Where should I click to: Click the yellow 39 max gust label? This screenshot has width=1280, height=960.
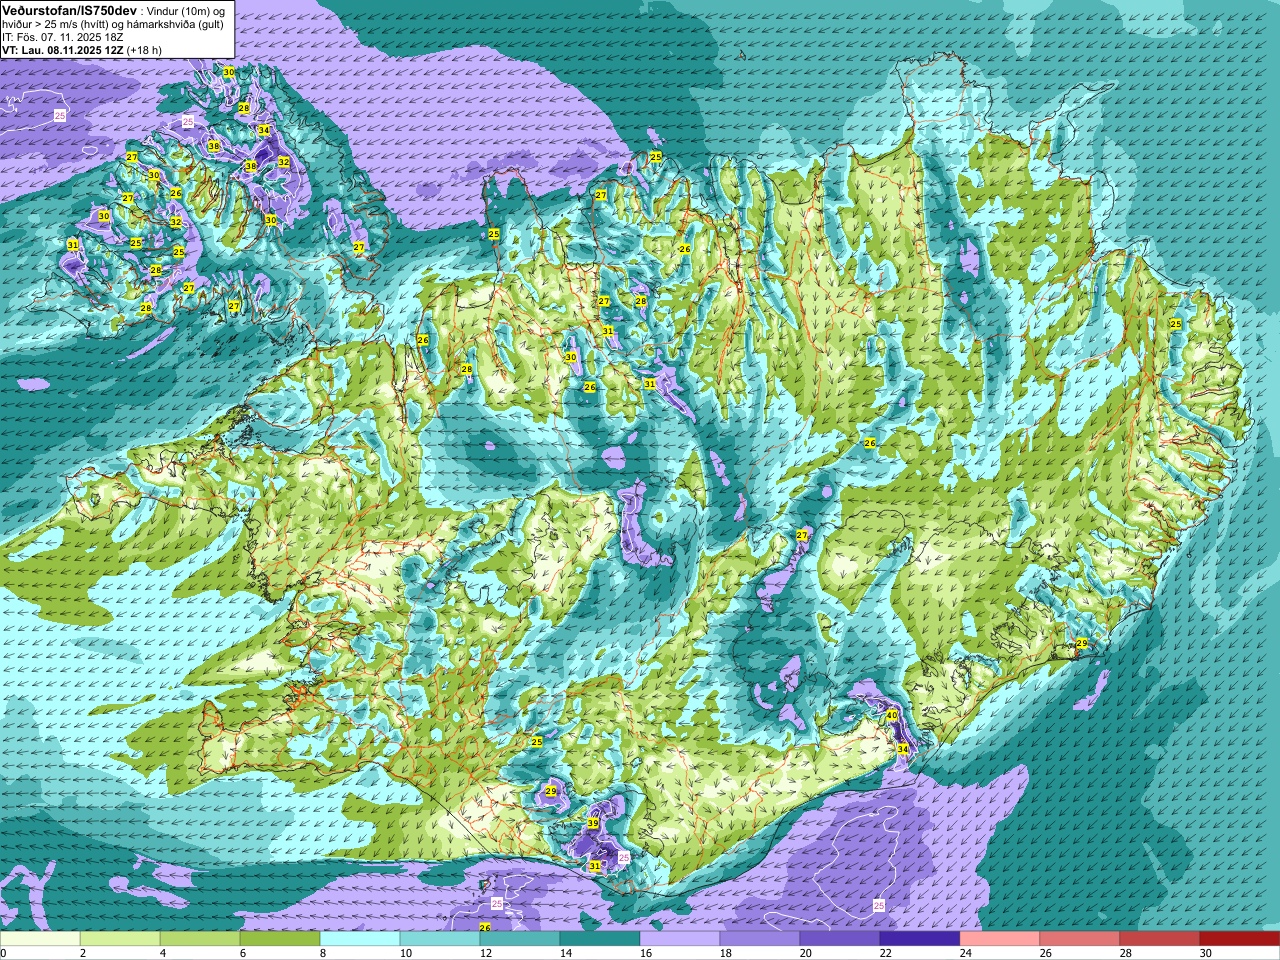point(593,824)
